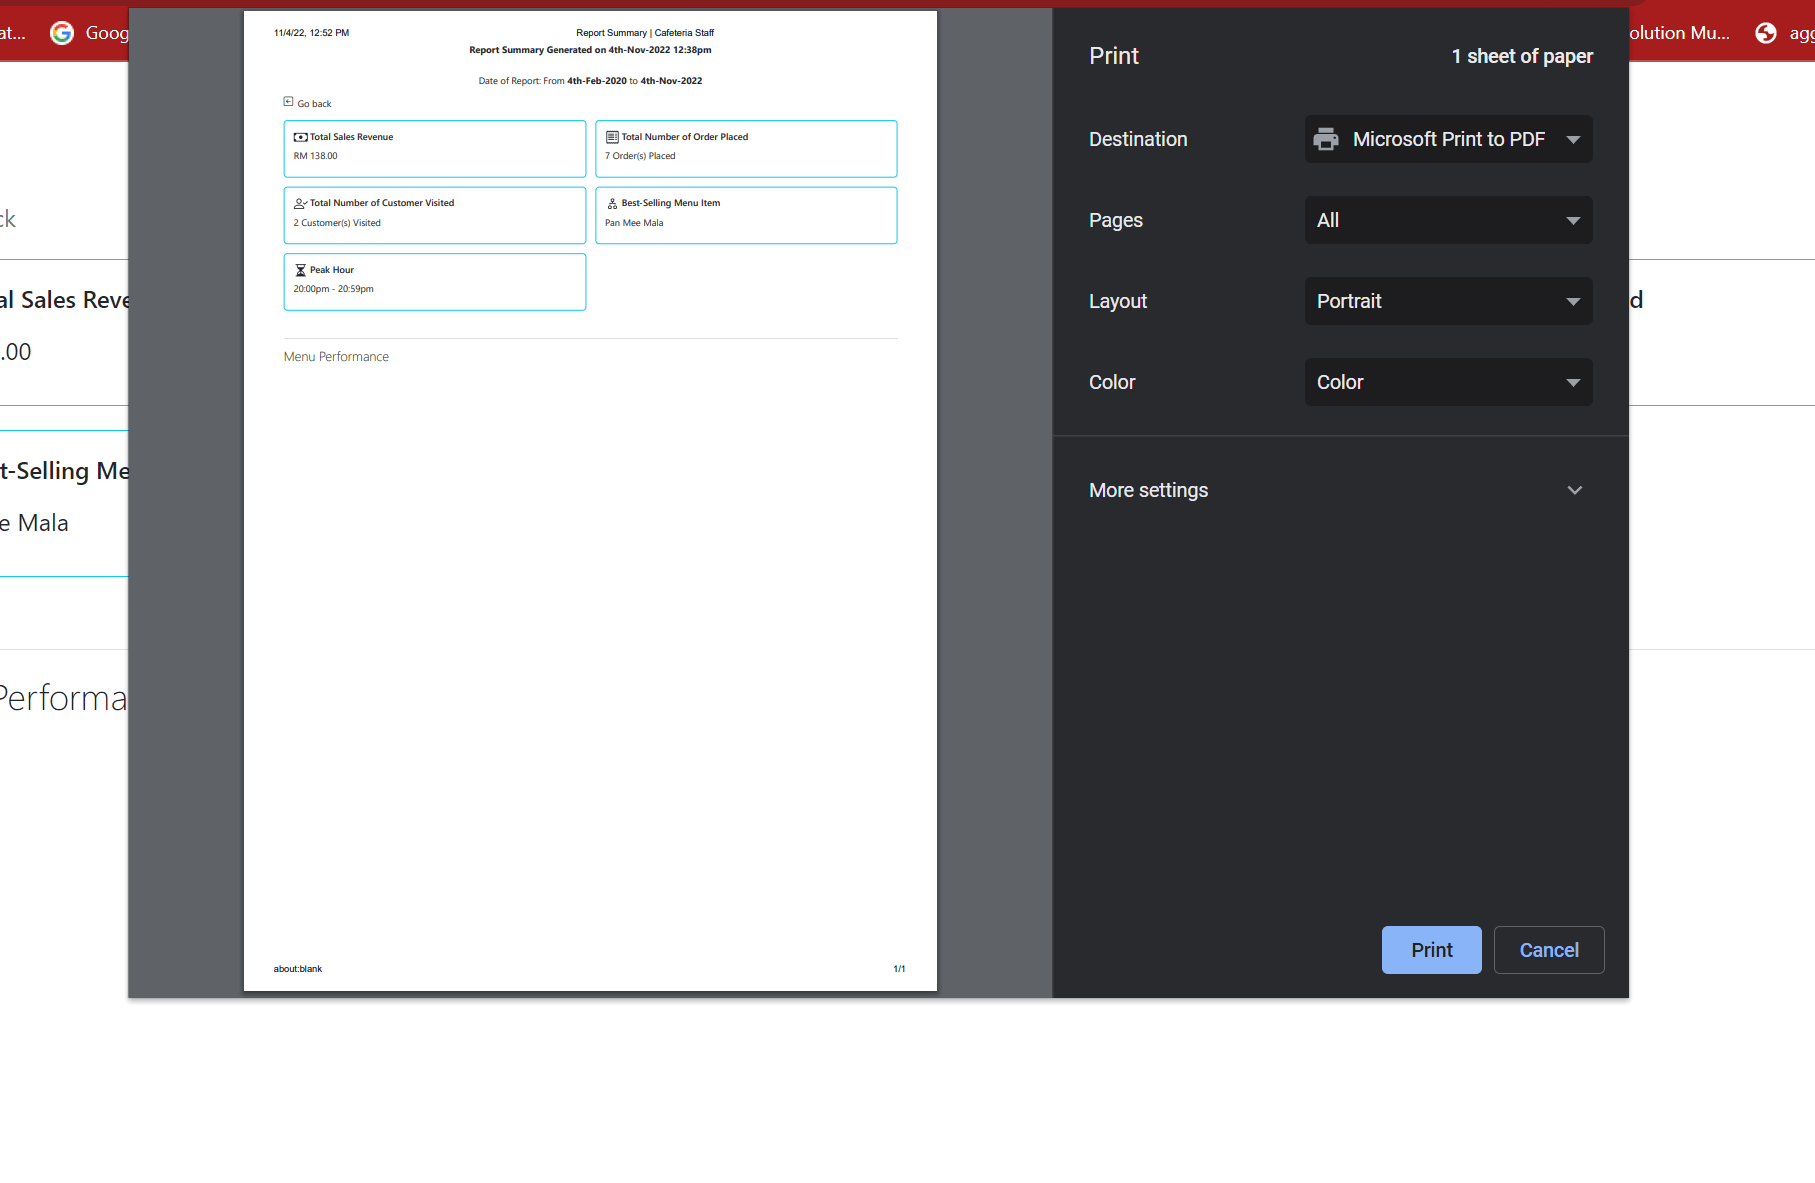Switch to the 'olution Mu...' browser tab

coord(1678,32)
